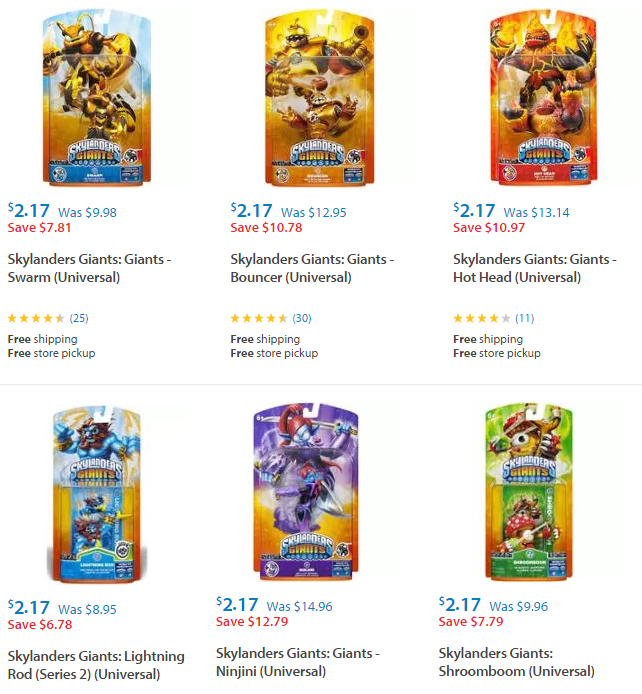Open Skylanders Giants Hot Head (Universal) title link

535,267
